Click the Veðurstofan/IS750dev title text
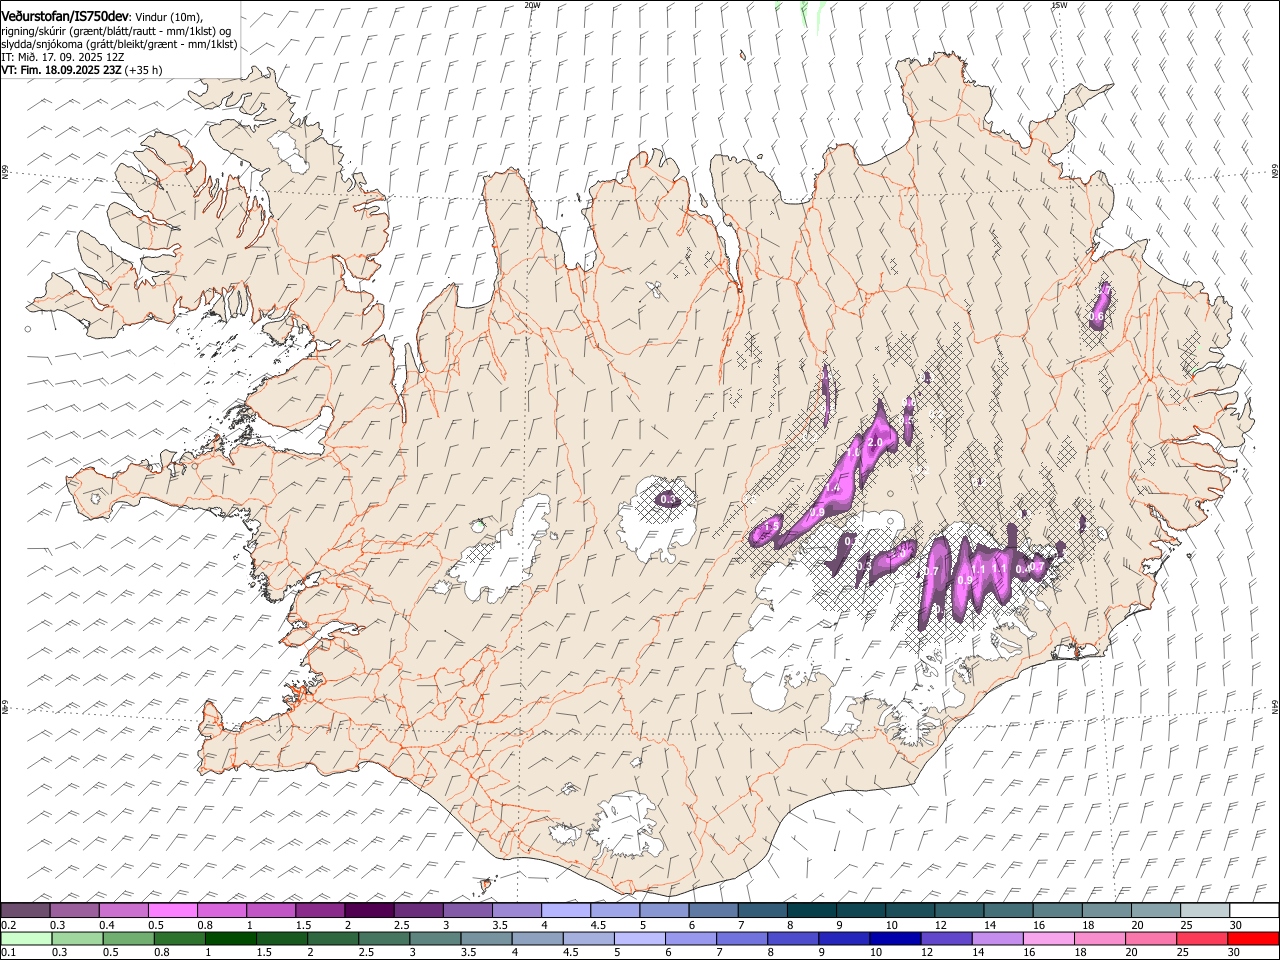The height and width of the screenshot is (960, 1280). tap(65, 17)
